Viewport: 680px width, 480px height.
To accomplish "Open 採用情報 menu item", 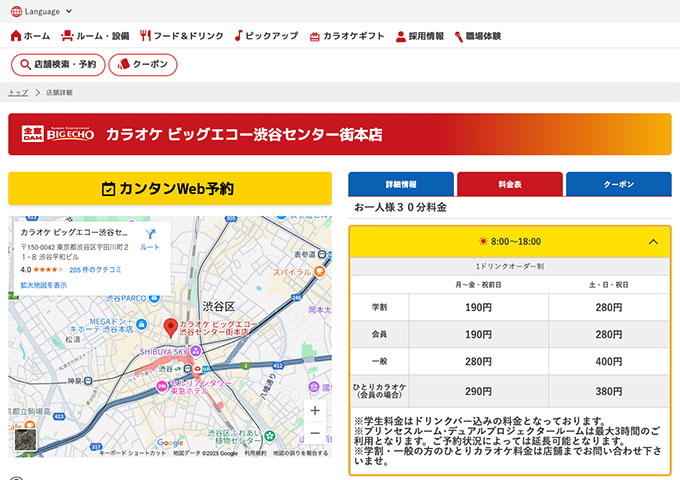I will pyautogui.click(x=420, y=36).
